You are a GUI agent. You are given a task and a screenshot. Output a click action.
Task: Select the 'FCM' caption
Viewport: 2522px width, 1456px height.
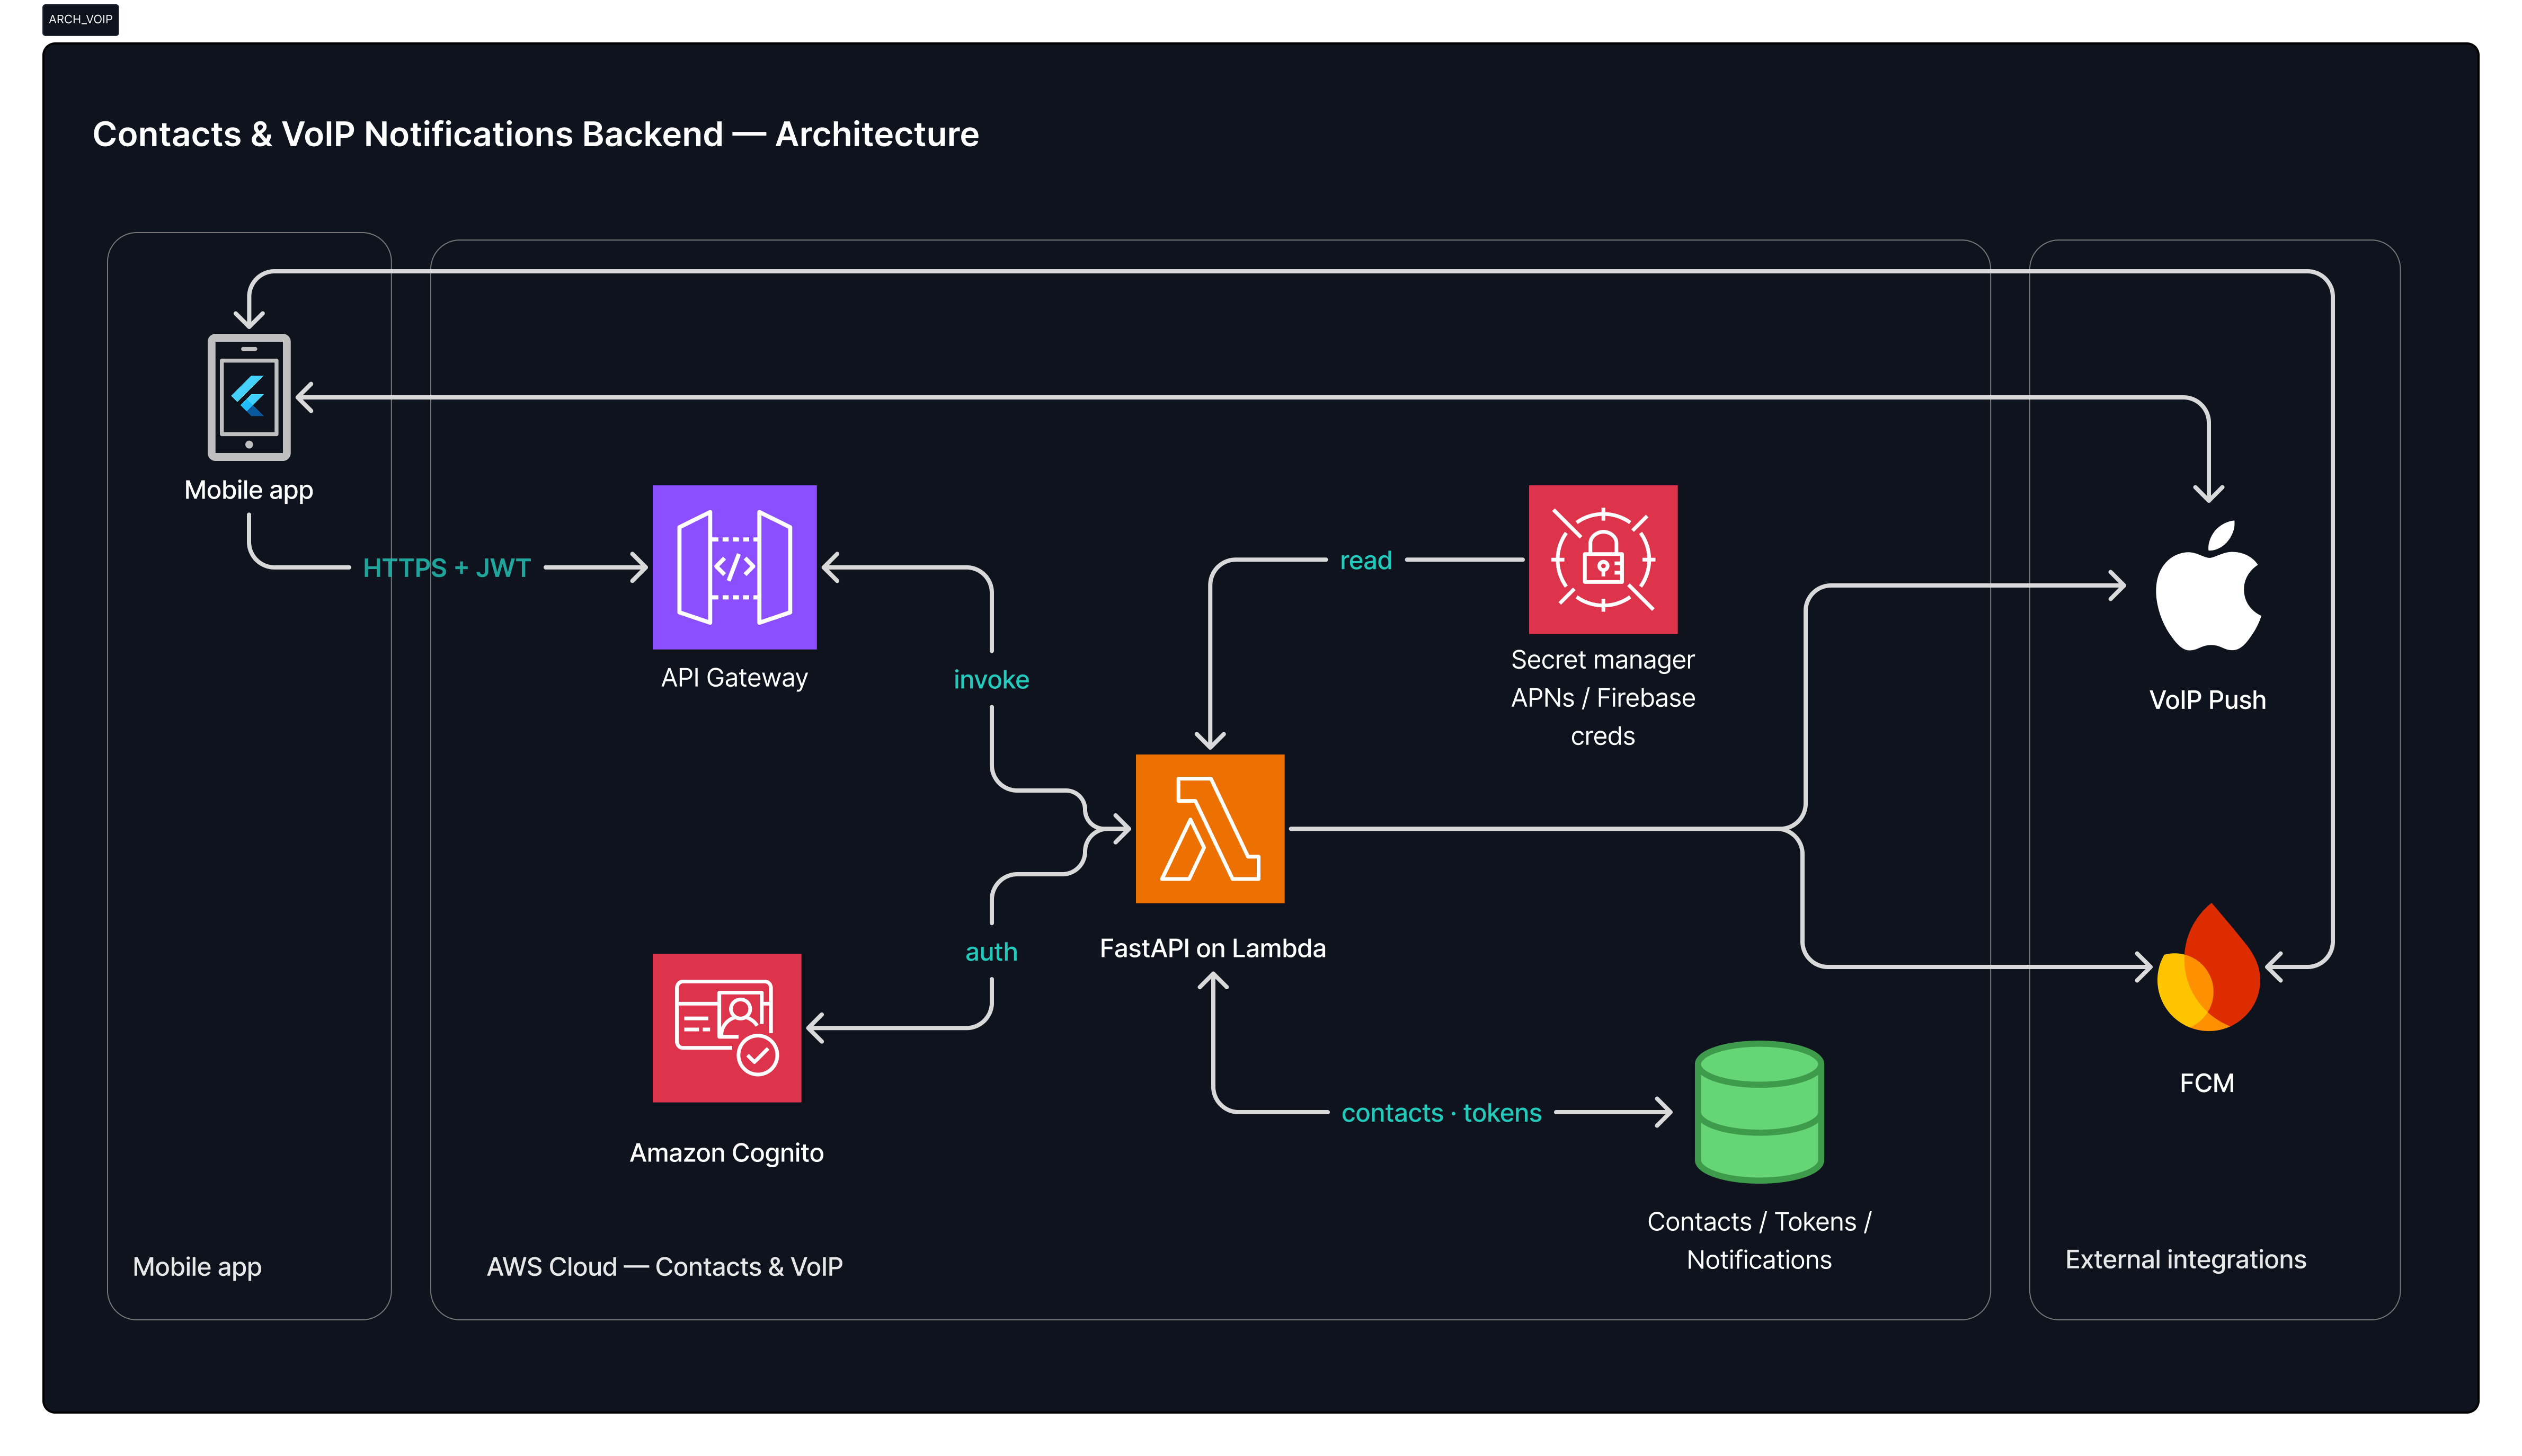[2206, 1083]
